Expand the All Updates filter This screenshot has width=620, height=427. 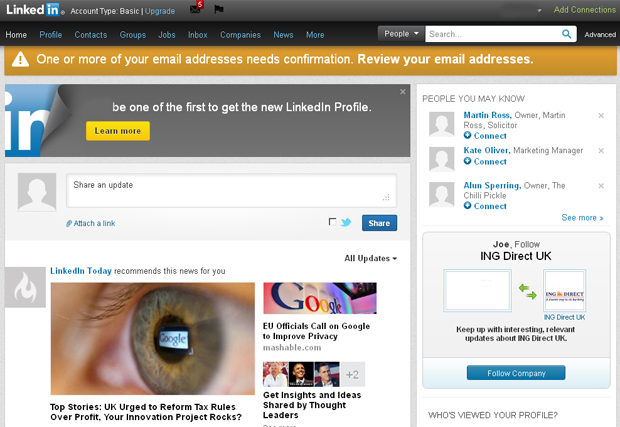(x=370, y=258)
